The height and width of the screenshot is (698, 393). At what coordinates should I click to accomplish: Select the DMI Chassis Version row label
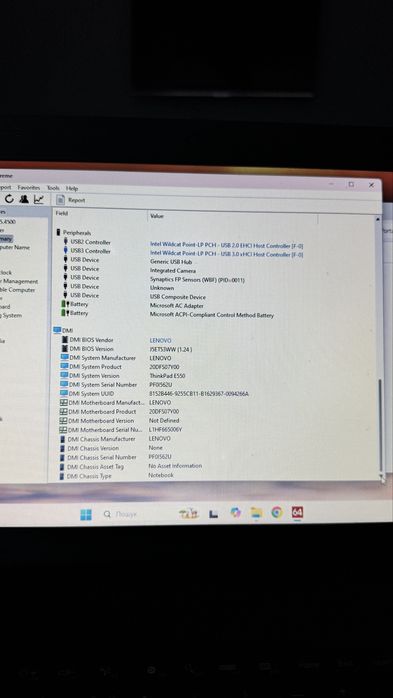click(x=93, y=448)
